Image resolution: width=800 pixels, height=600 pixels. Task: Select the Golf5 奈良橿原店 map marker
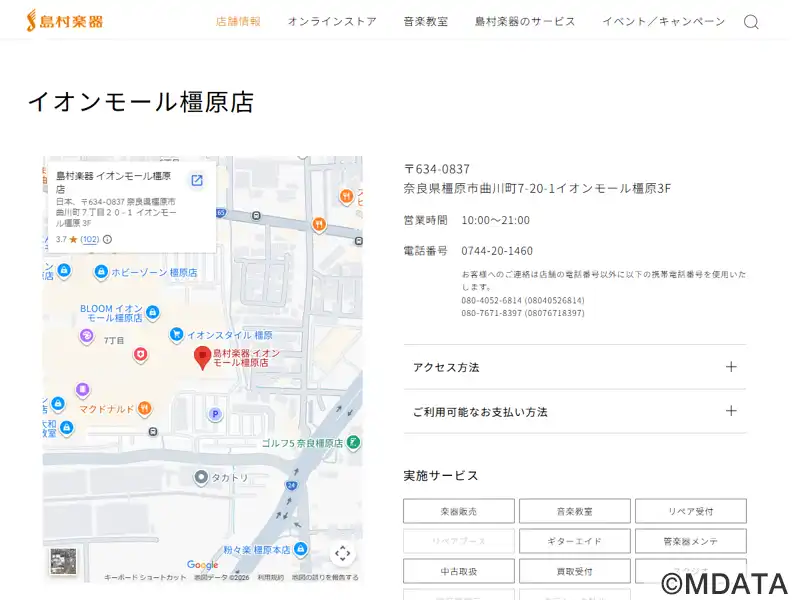point(353,442)
